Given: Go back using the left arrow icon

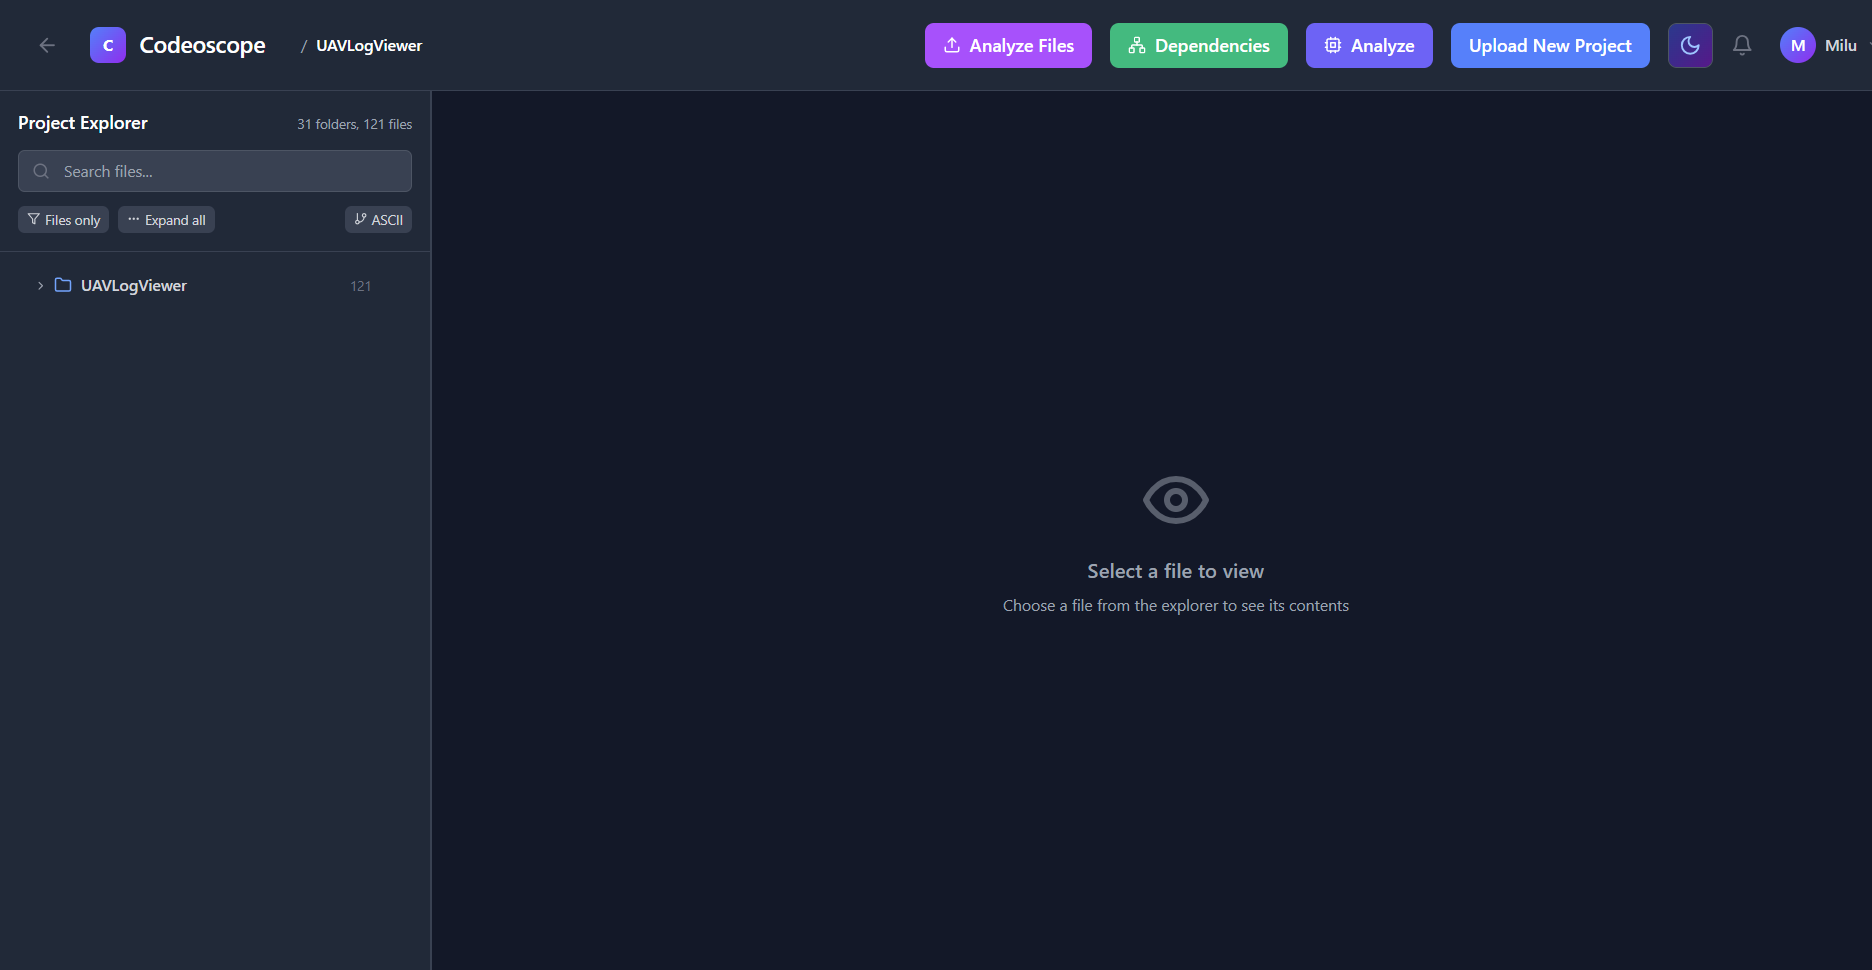Looking at the screenshot, I should coord(47,45).
